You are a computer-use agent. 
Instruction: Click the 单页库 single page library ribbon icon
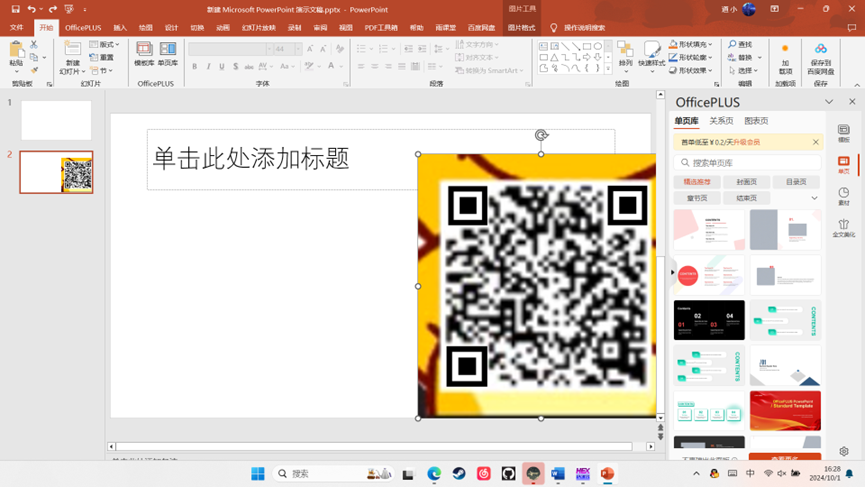167,53
